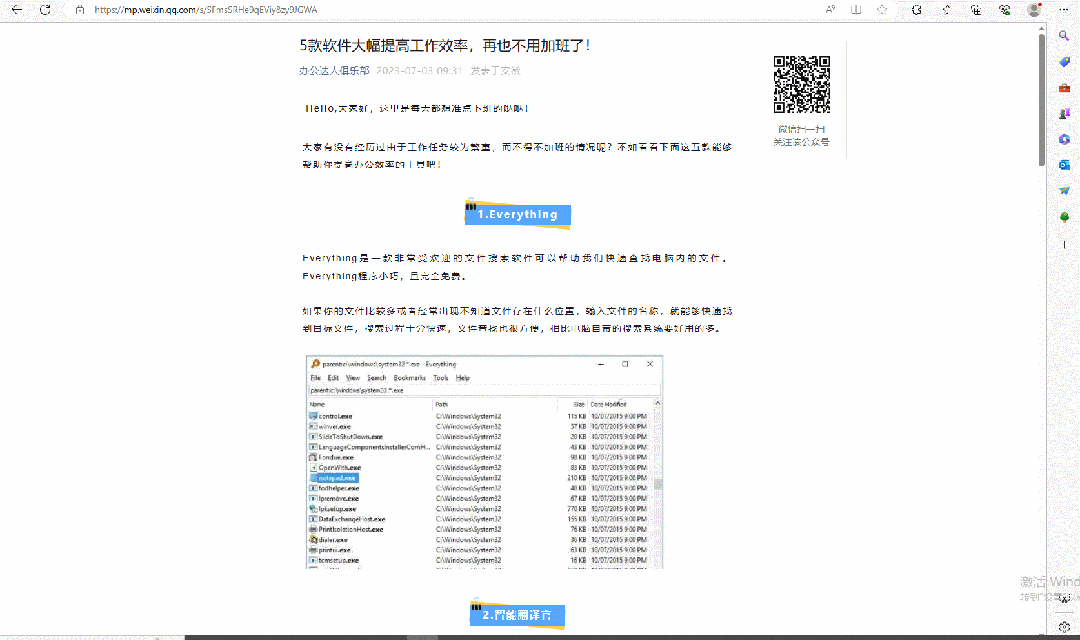This screenshot has height=640, width=1080.
Task: Click the article title heading
Action: (444, 45)
